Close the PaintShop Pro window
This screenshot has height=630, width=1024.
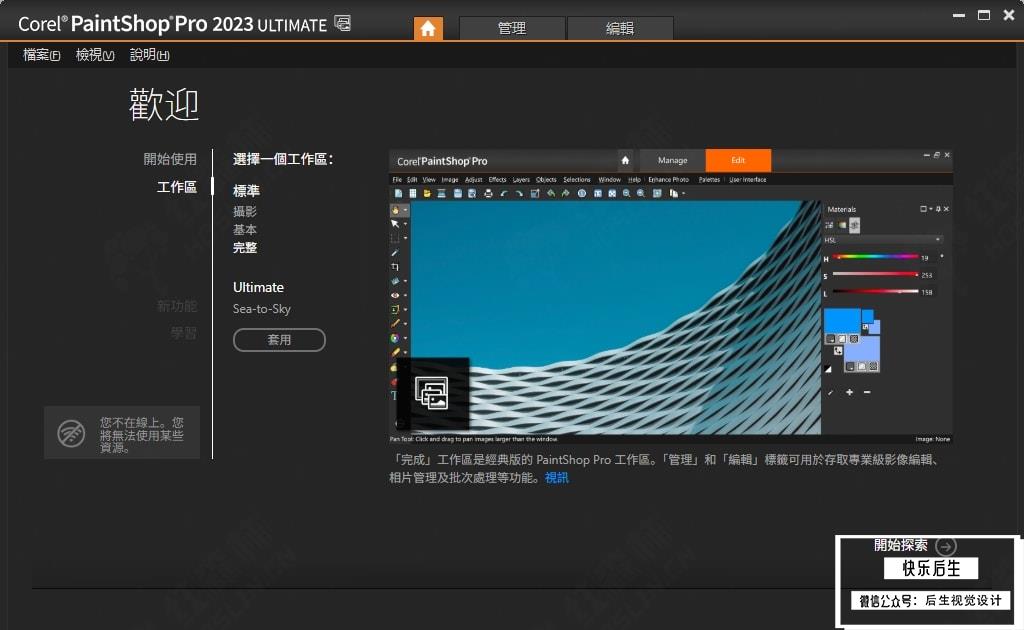[1009, 15]
